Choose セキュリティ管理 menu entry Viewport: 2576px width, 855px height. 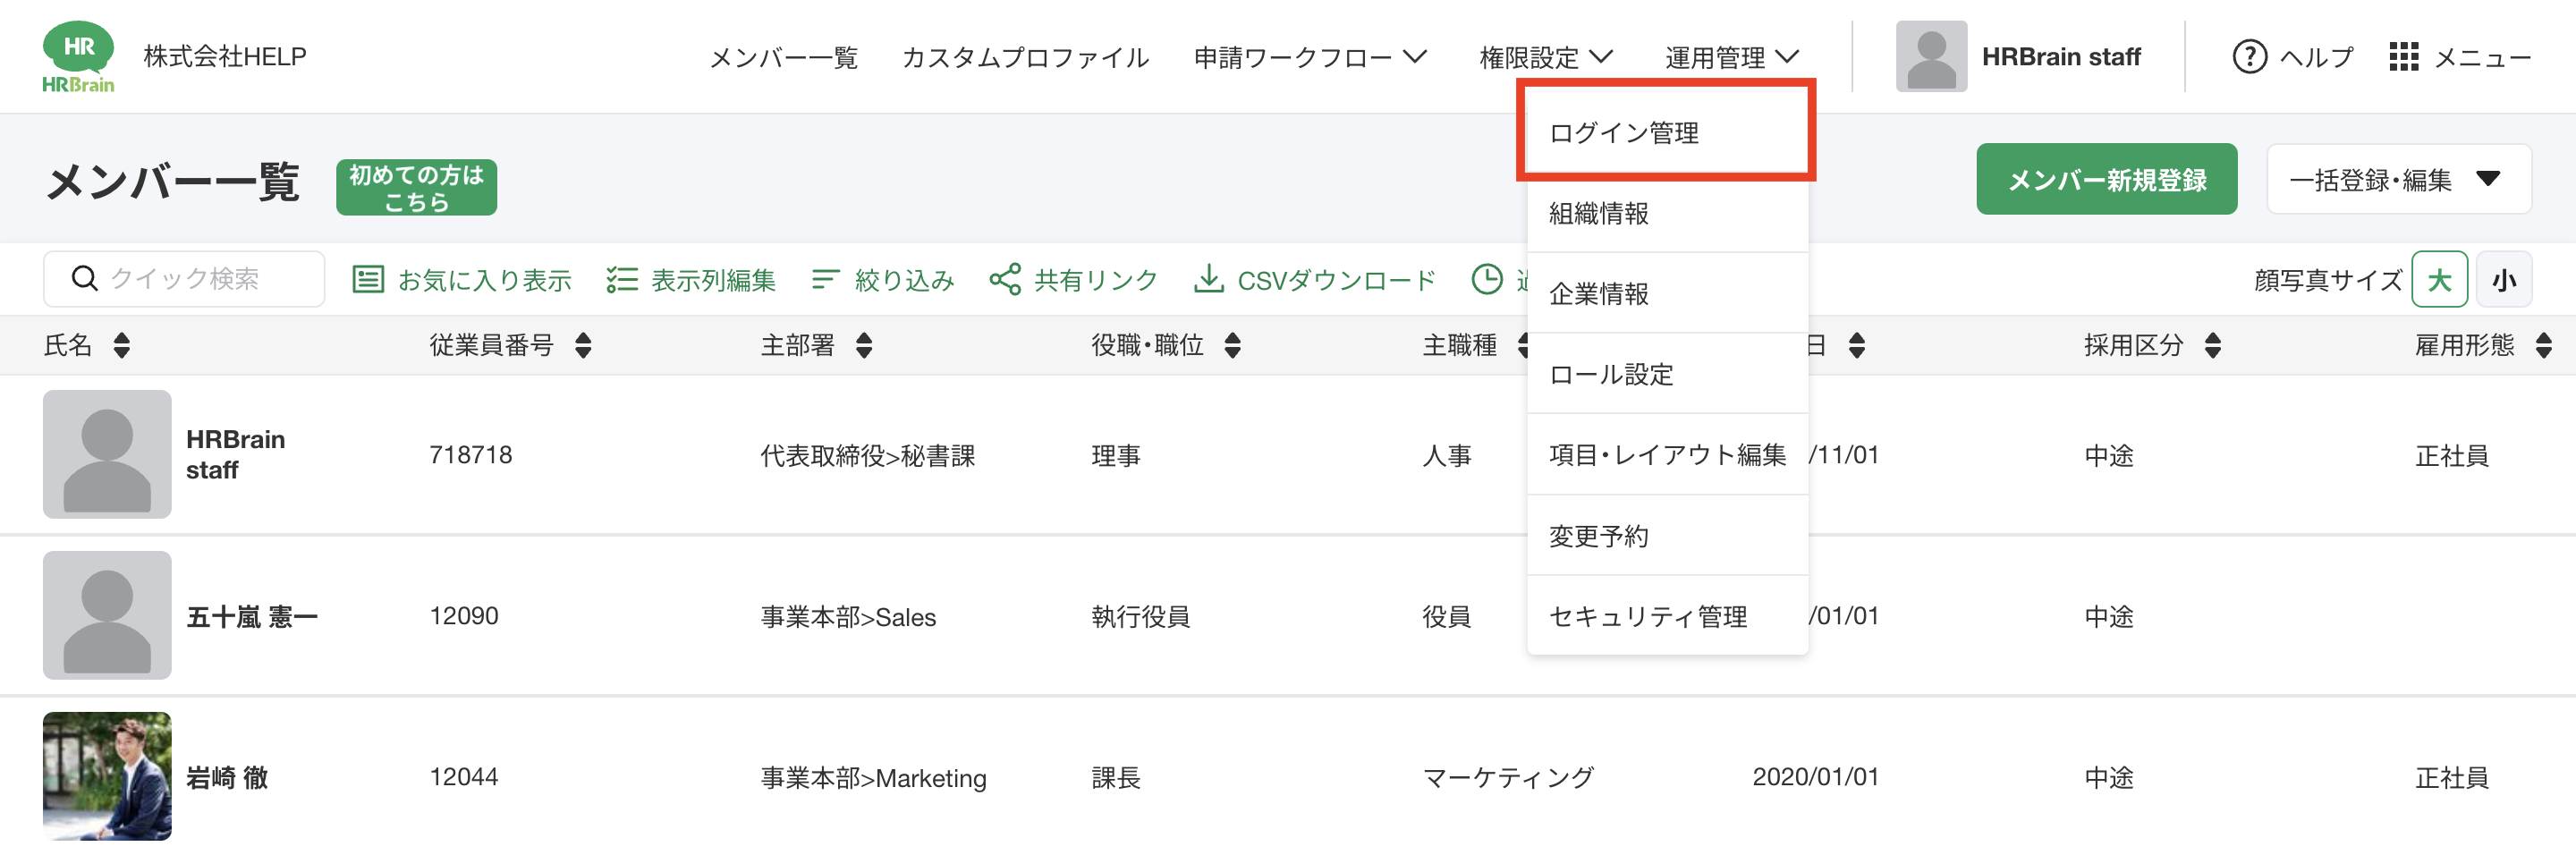[x=1647, y=617]
